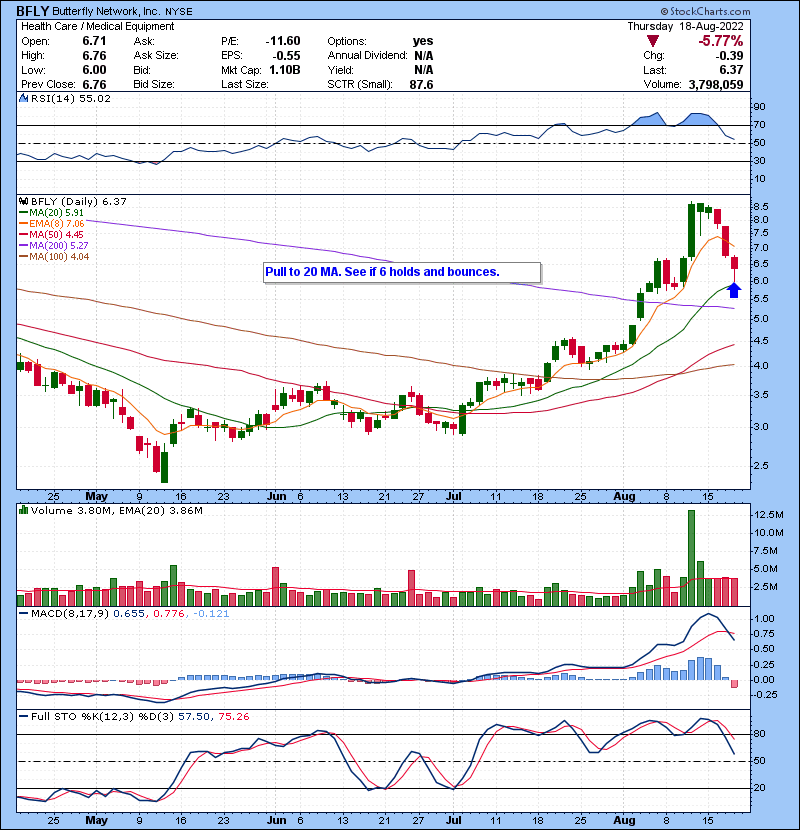Click the High value 6.76
Screen dimensions: 800x830
[x=94, y=56]
